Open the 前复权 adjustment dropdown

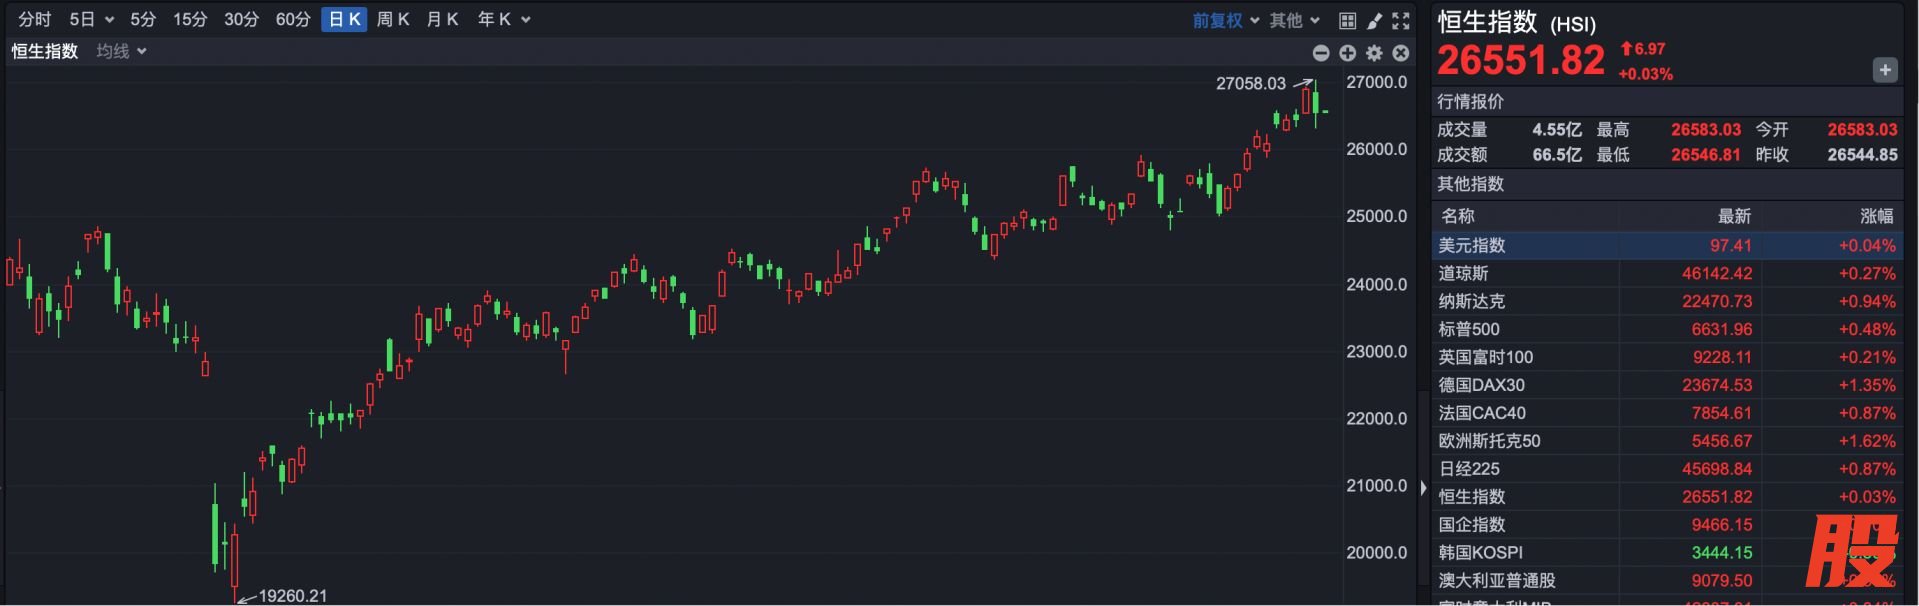click(1225, 20)
